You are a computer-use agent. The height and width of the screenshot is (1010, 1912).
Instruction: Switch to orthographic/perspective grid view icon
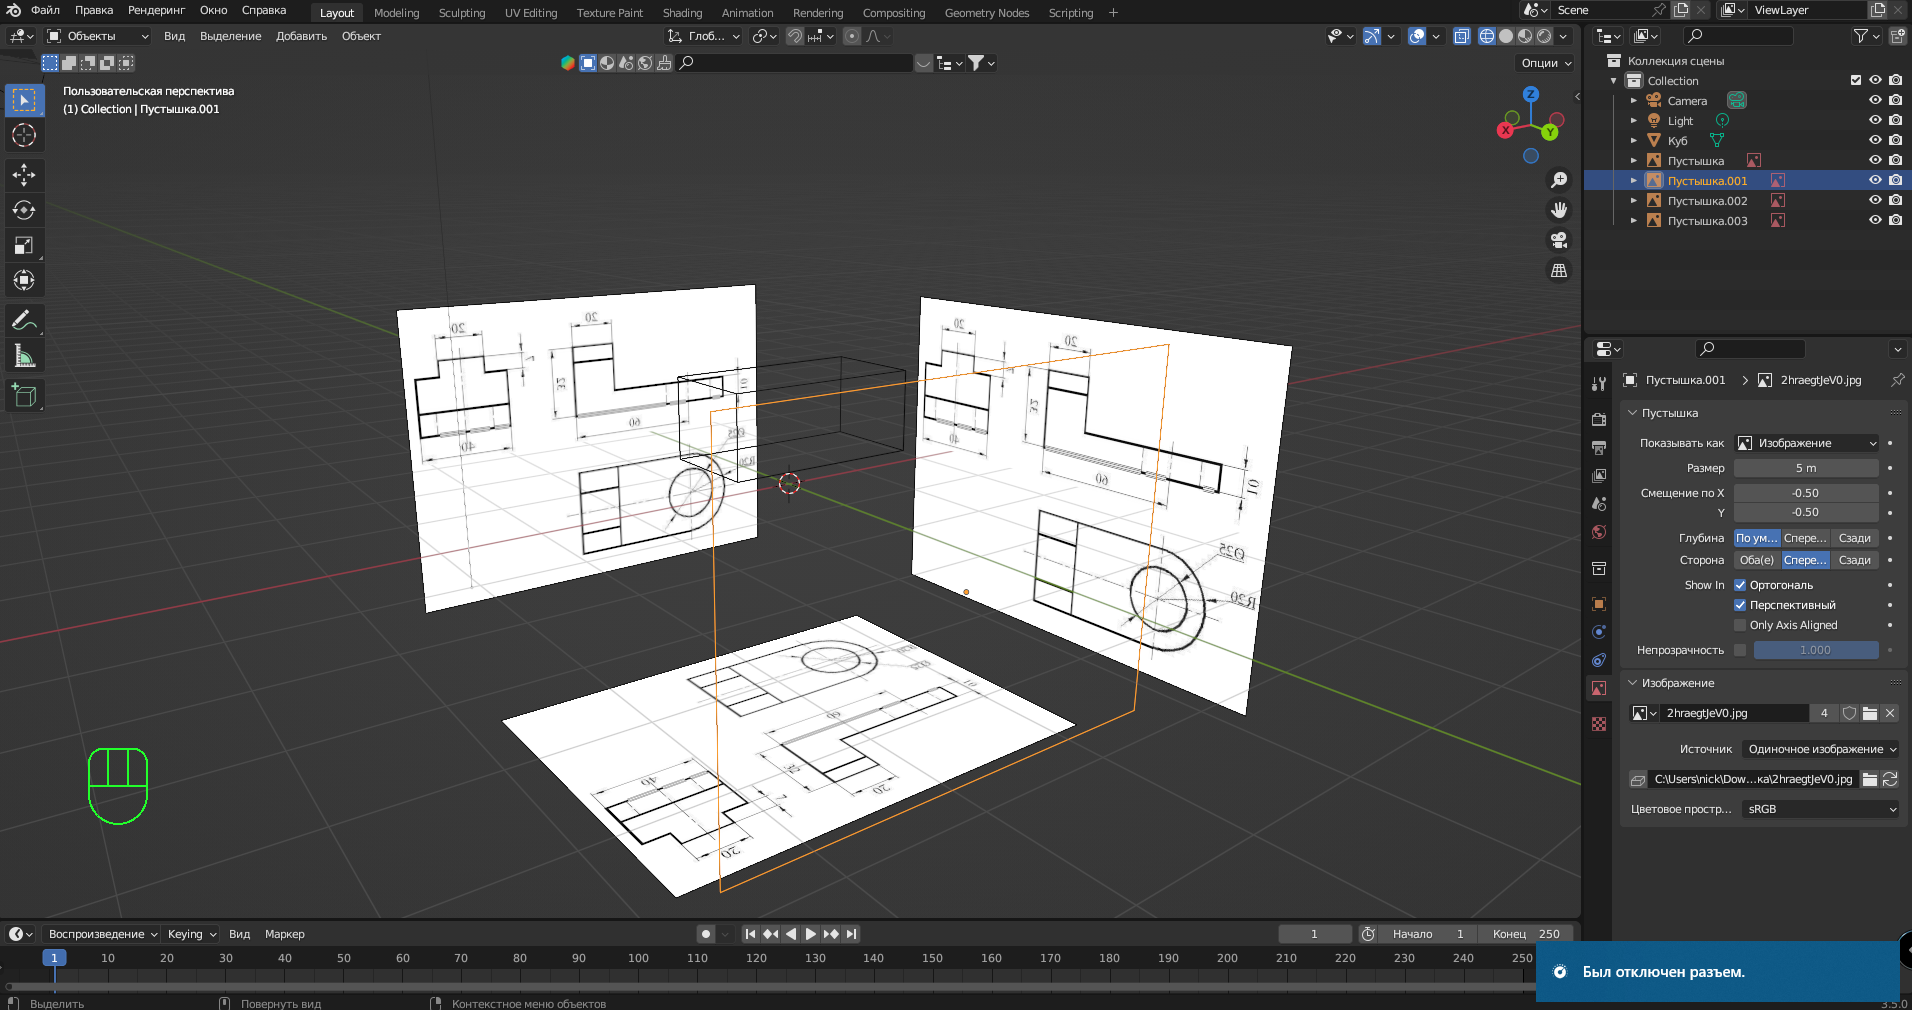(x=1558, y=271)
